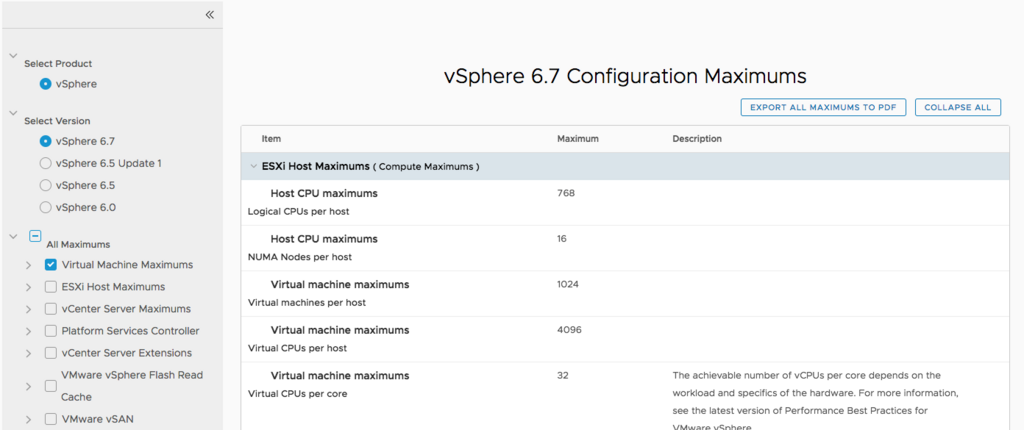This screenshot has width=1024, height=430.
Task: Click the vCPUs per core description text
Action: 815,401
